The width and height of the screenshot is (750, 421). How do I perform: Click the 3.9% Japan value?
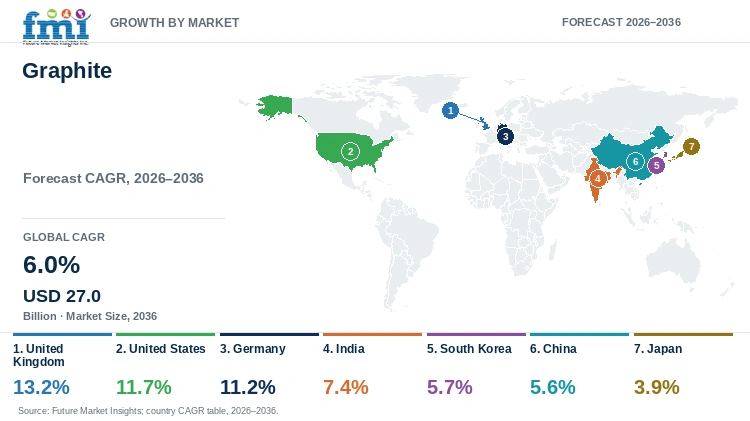click(x=657, y=387)
